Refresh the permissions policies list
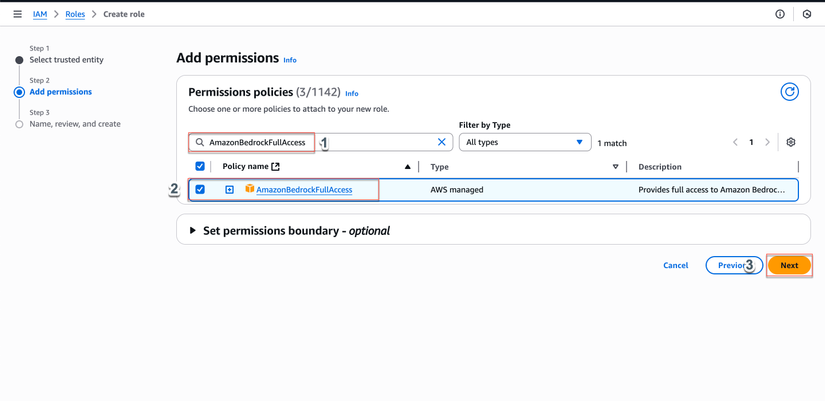 [x=789, y=92]
